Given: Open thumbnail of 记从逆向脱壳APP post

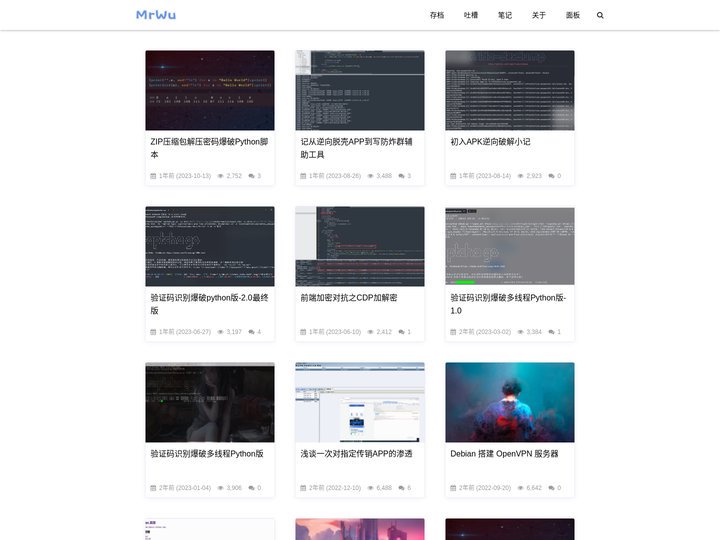Looking at the screenshot, I should click(x=360, y=90).
